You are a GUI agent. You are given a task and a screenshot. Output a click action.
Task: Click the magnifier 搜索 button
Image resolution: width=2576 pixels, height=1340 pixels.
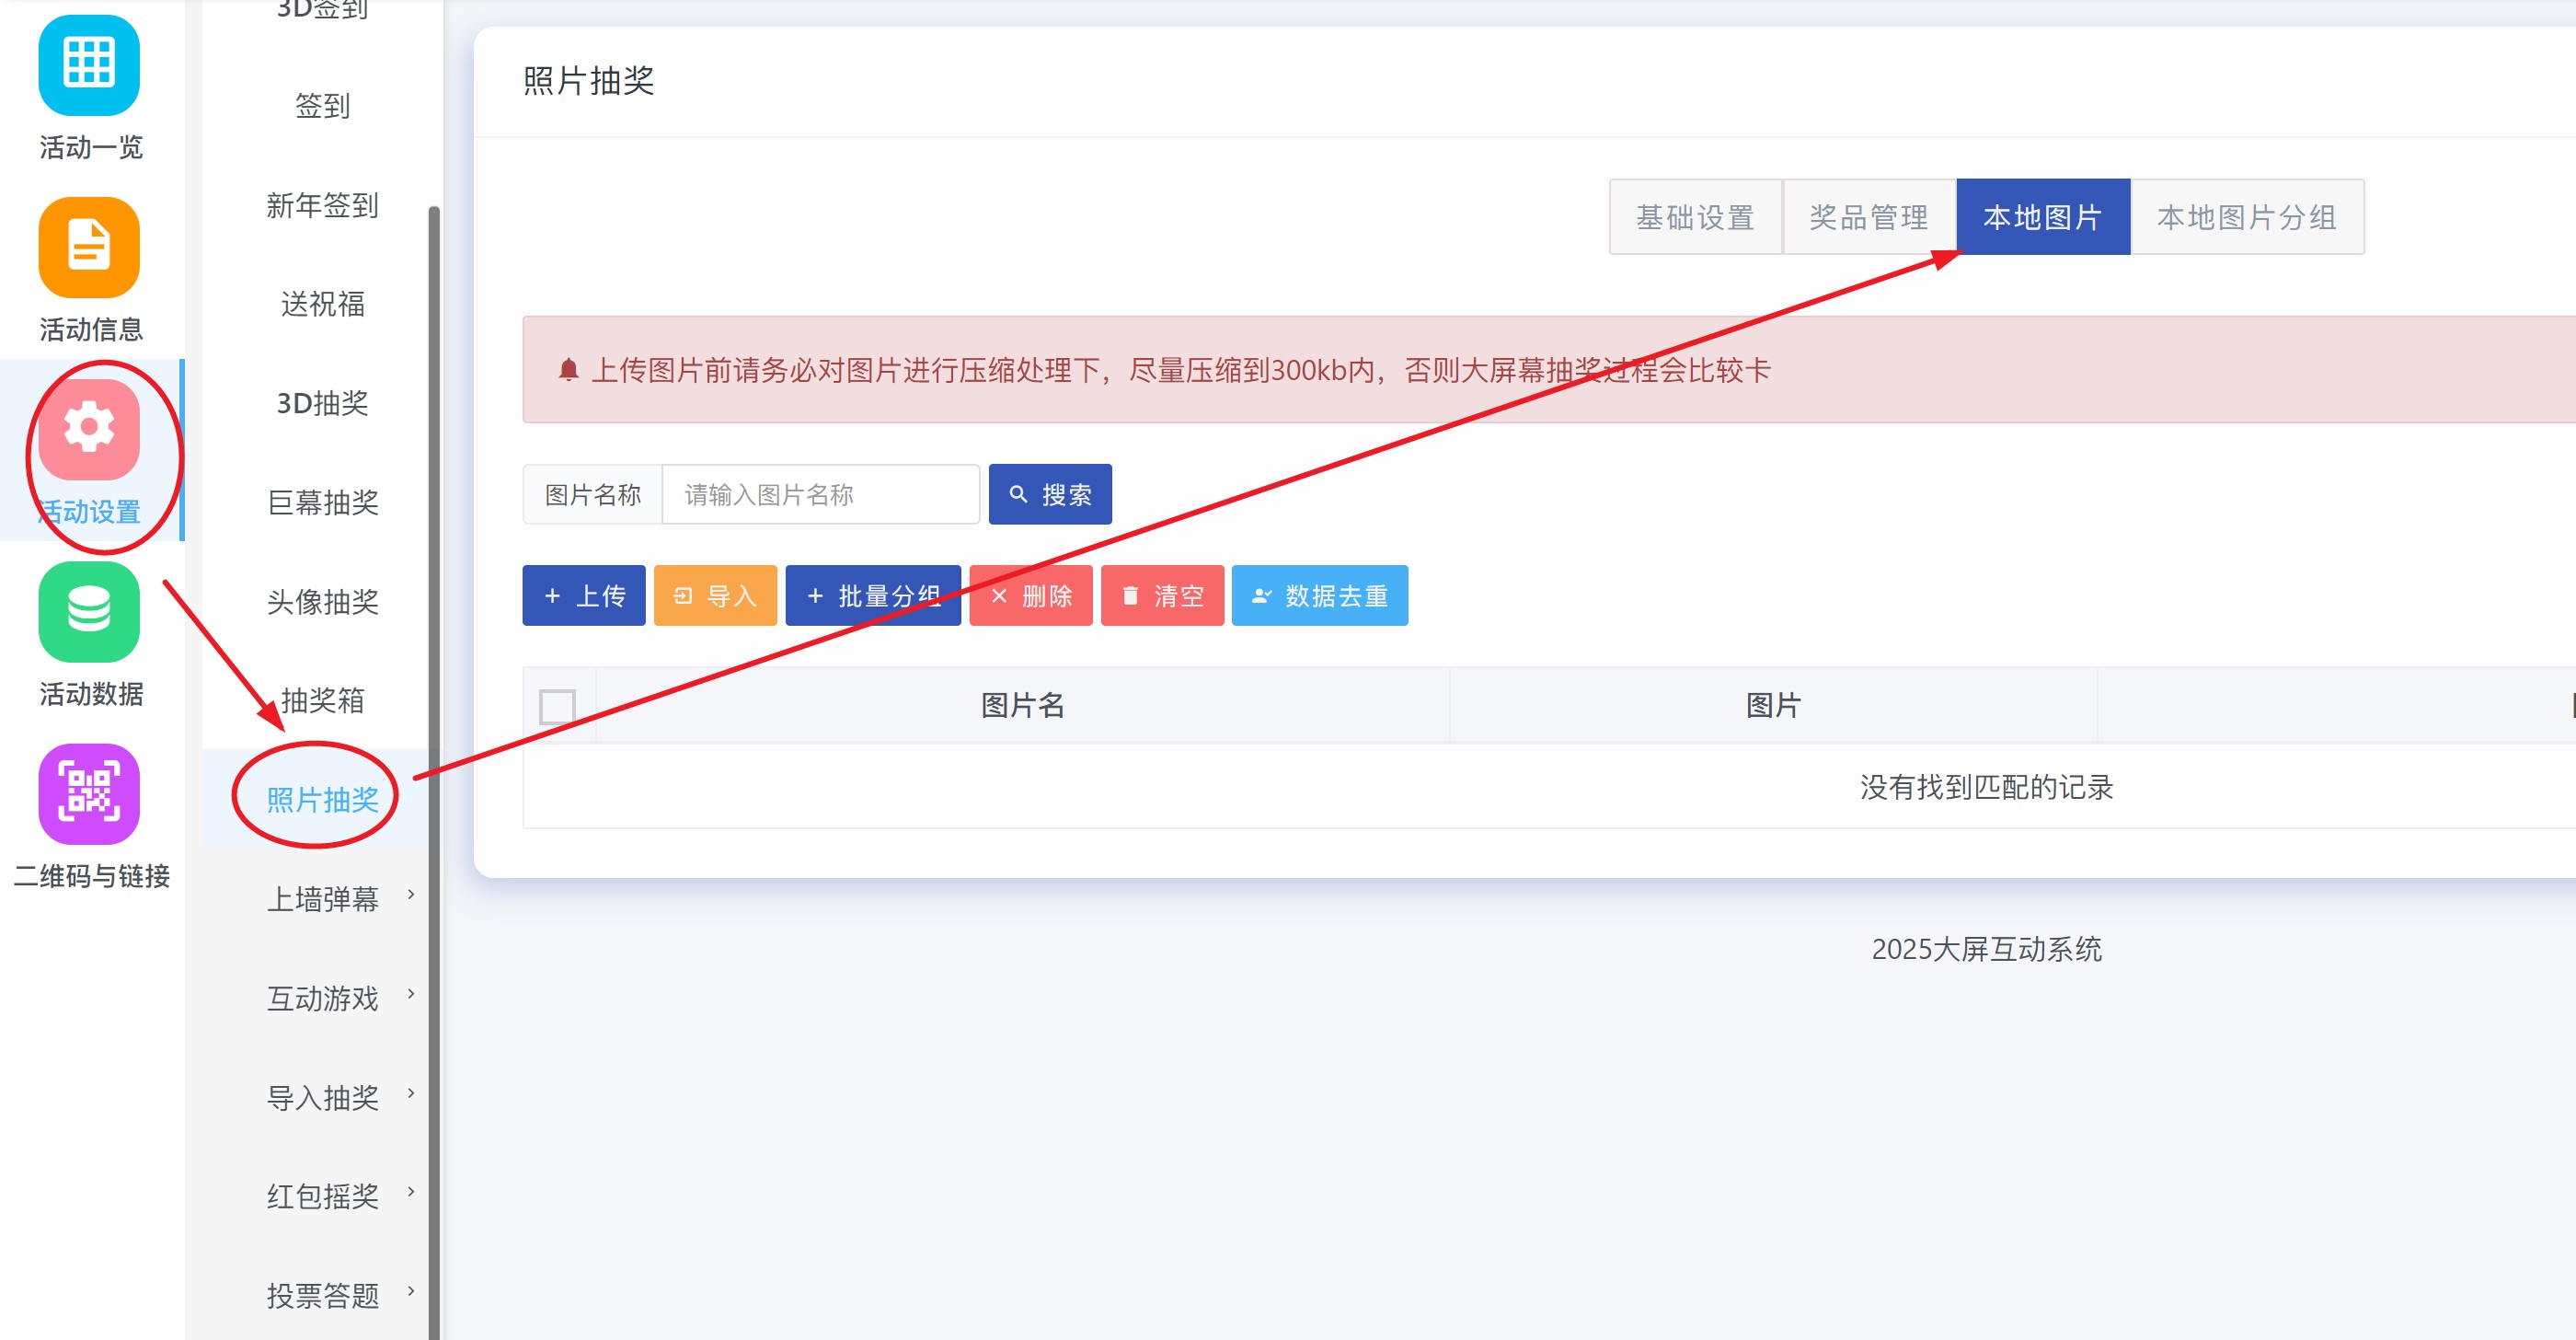click(x=1049, y=494)
